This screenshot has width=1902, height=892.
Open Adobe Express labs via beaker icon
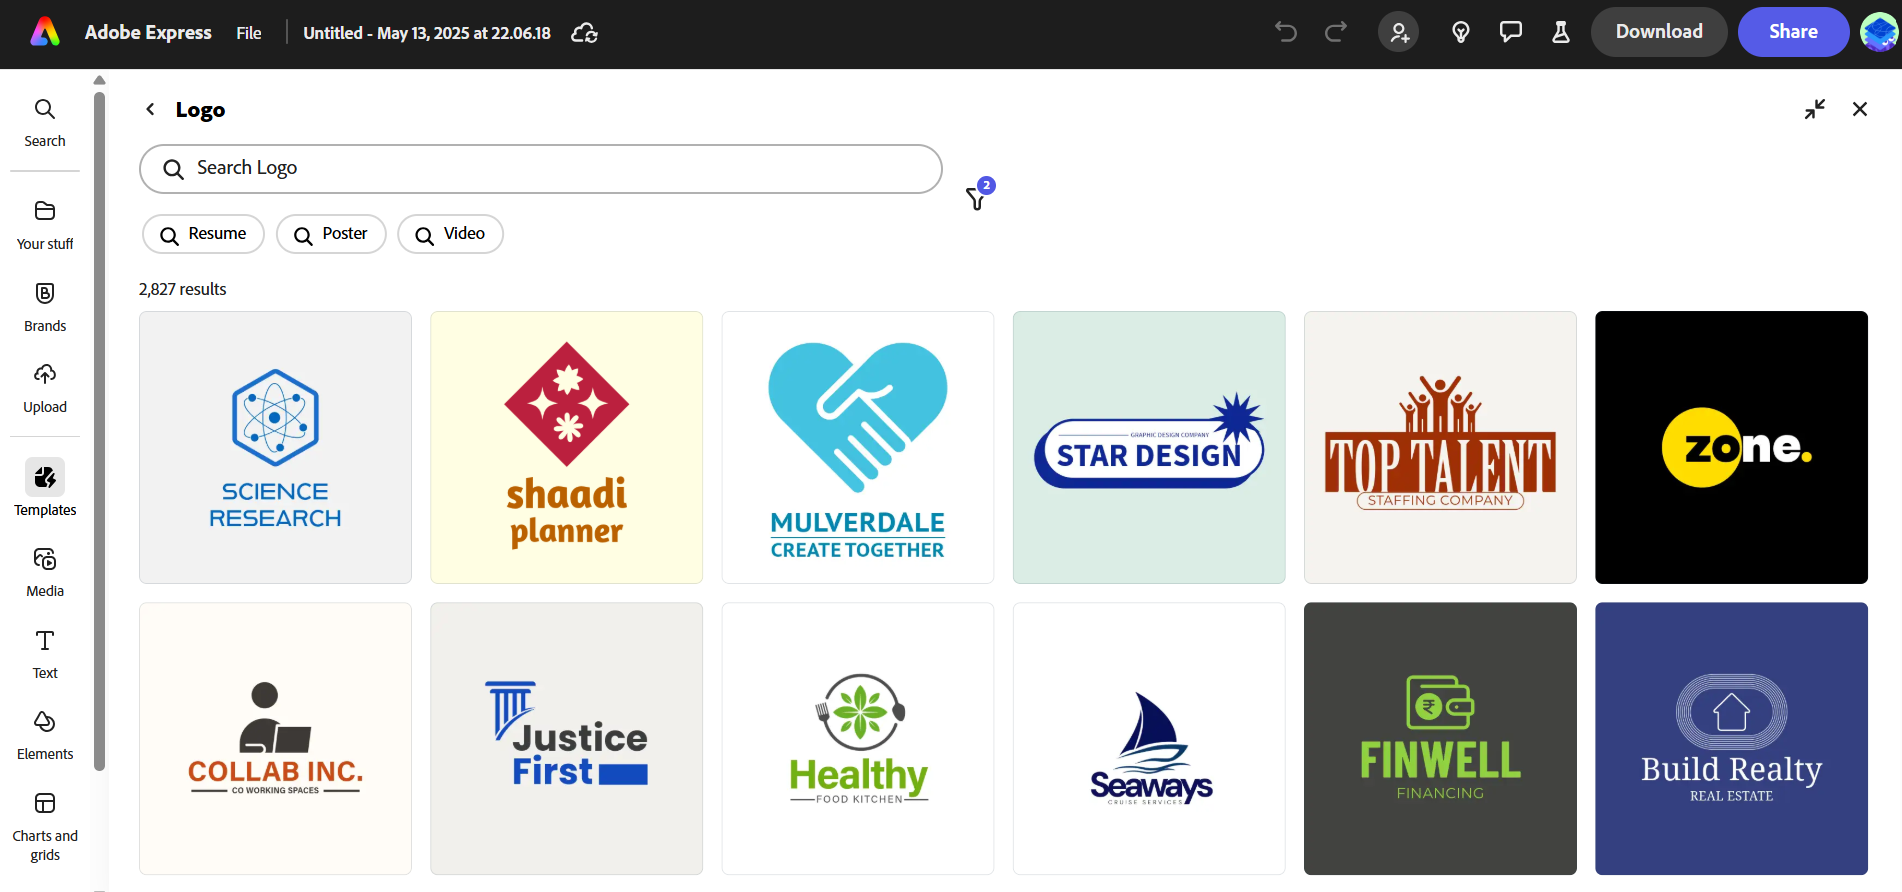pyautogui.click(x=1560, y=31)
